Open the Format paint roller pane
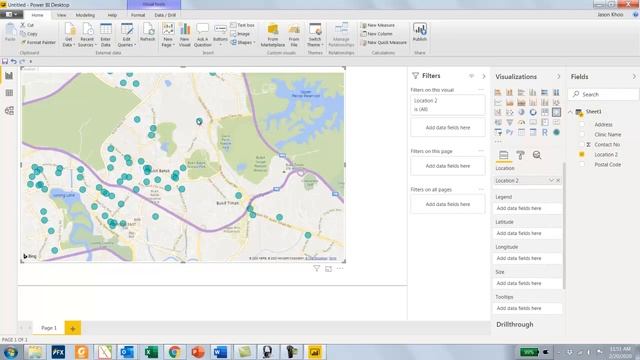The width and height of the screenshot is (640, 360). click(520, 155)
